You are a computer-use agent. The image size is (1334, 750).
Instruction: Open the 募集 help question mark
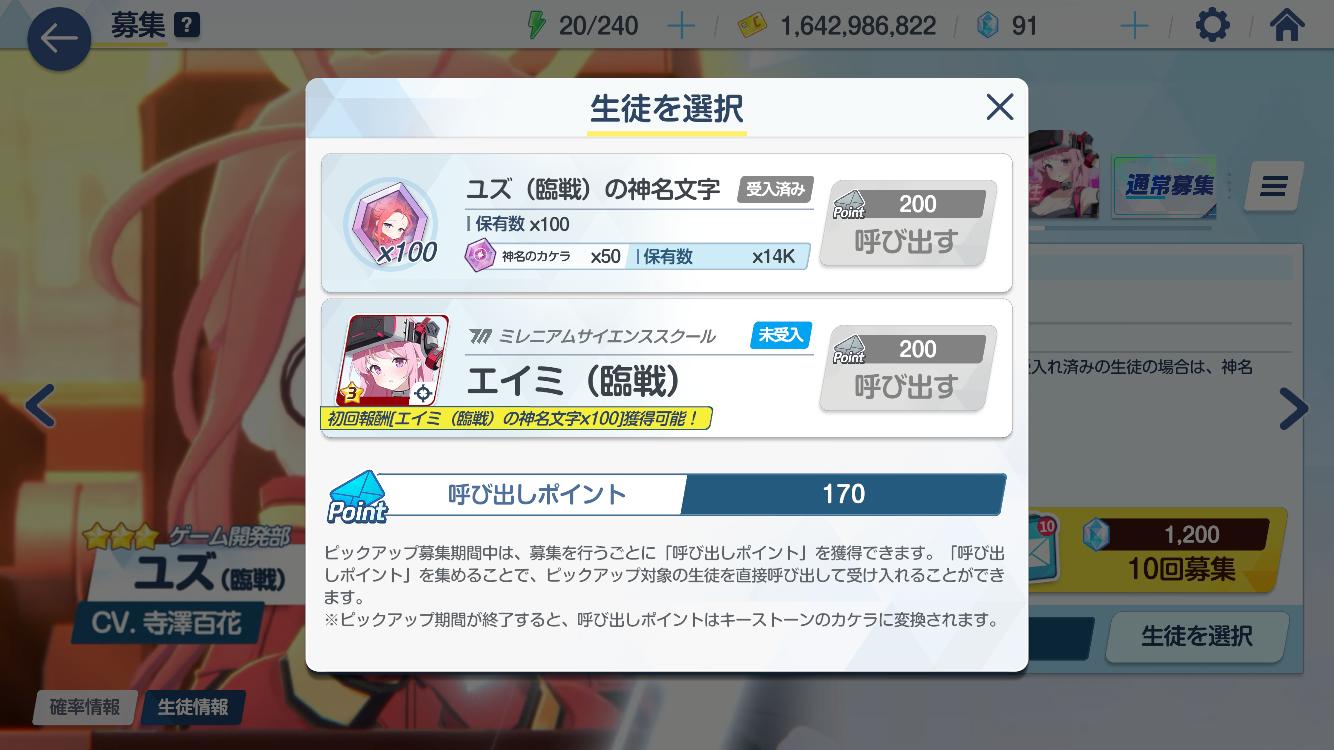pos(187,25)
